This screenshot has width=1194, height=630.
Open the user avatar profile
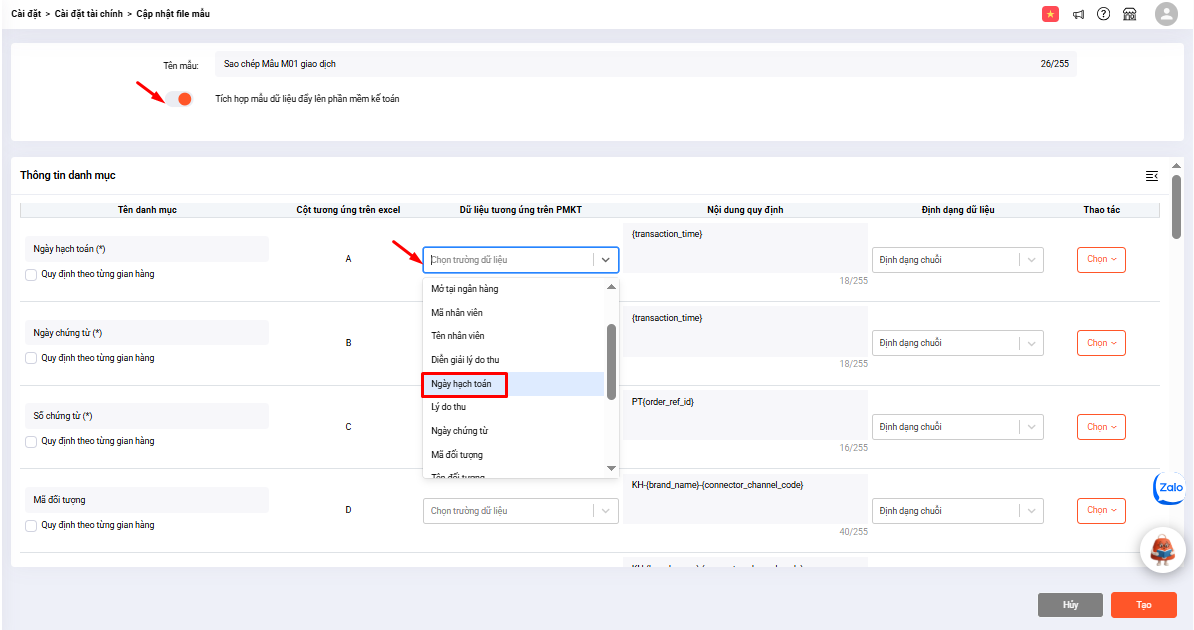(x=1166, y=14)
